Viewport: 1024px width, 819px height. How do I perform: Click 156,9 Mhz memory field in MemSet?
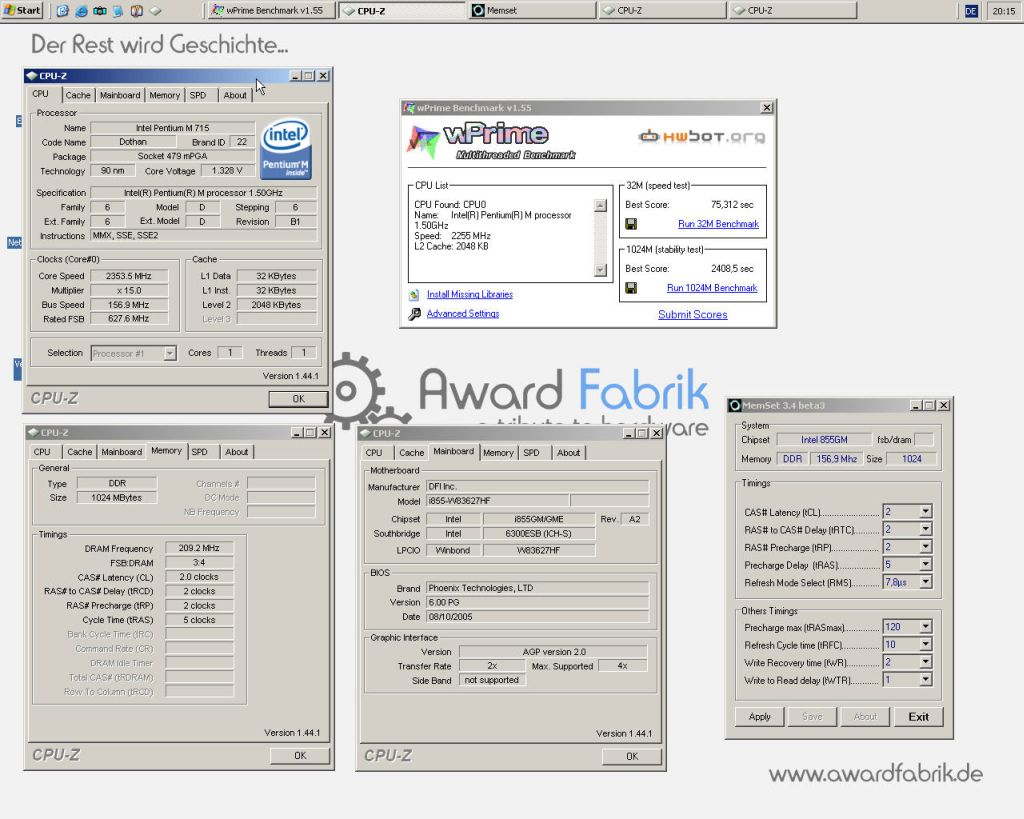(837, 459)
